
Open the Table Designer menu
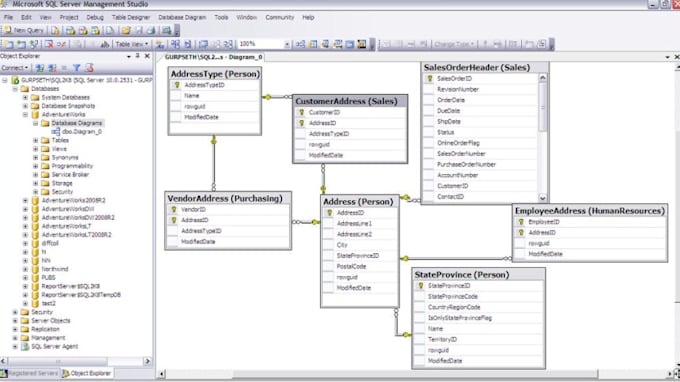click(131, 17)
